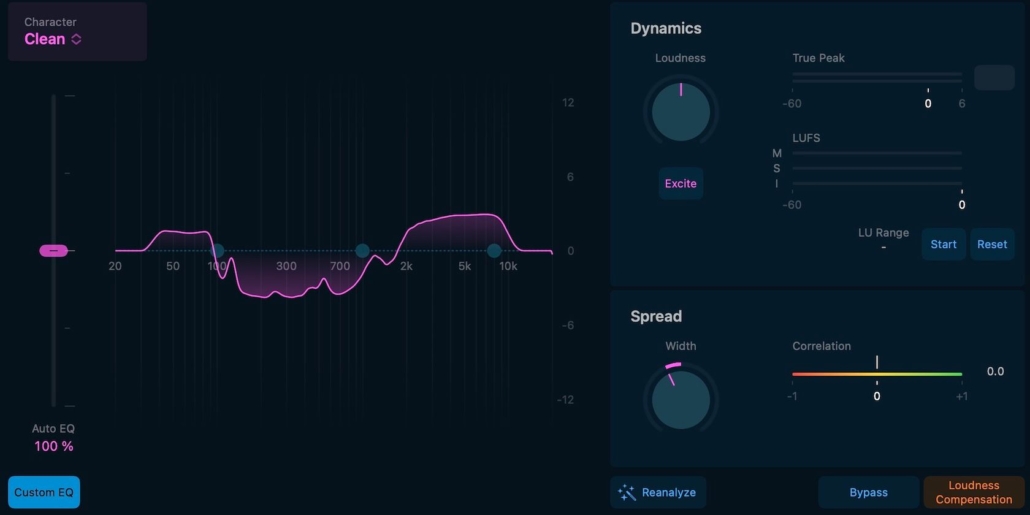Toggle the Bypass button
The image size is (1030, 515).
point(868,492)
